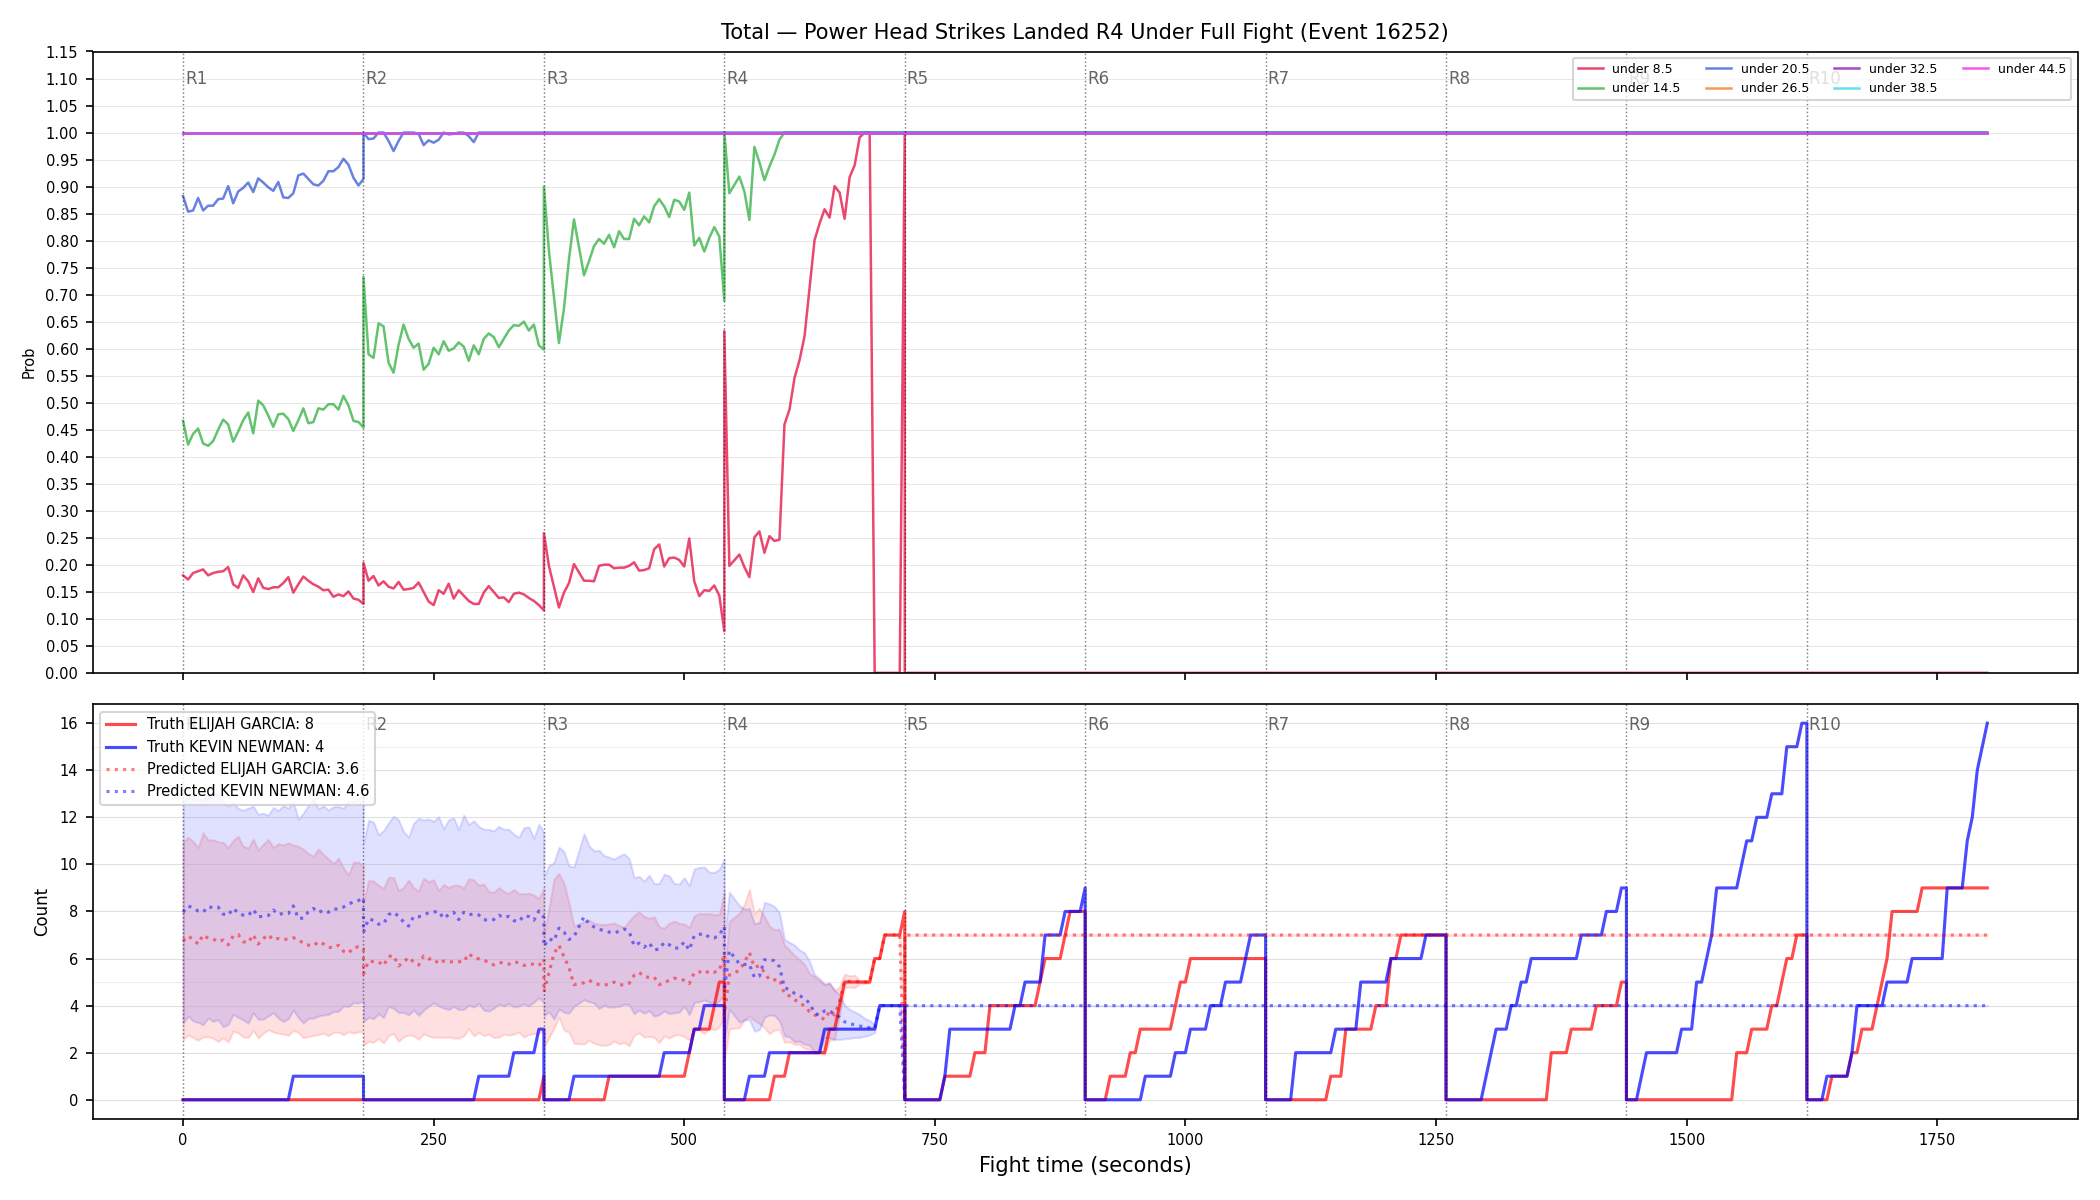Screen dimensions: 2100x1200
Task: Click the 8 tick label on the Count axis
Action: 73,912
